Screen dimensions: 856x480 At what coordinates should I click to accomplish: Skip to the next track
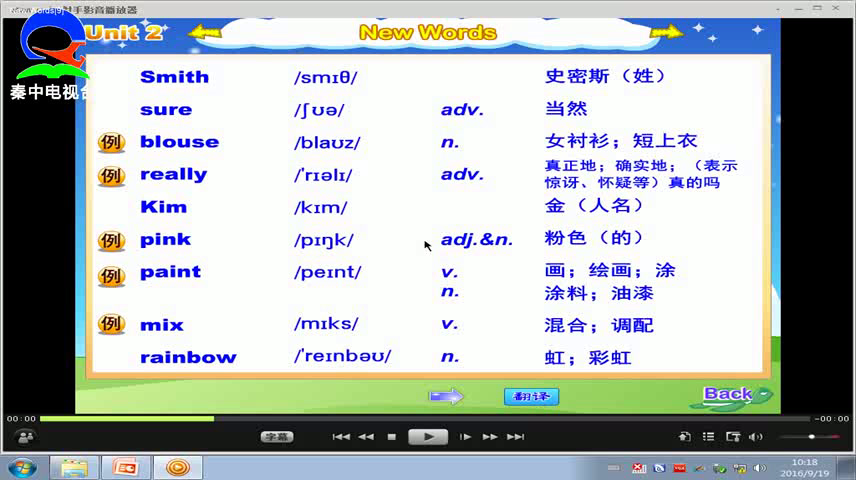[515, 437]
